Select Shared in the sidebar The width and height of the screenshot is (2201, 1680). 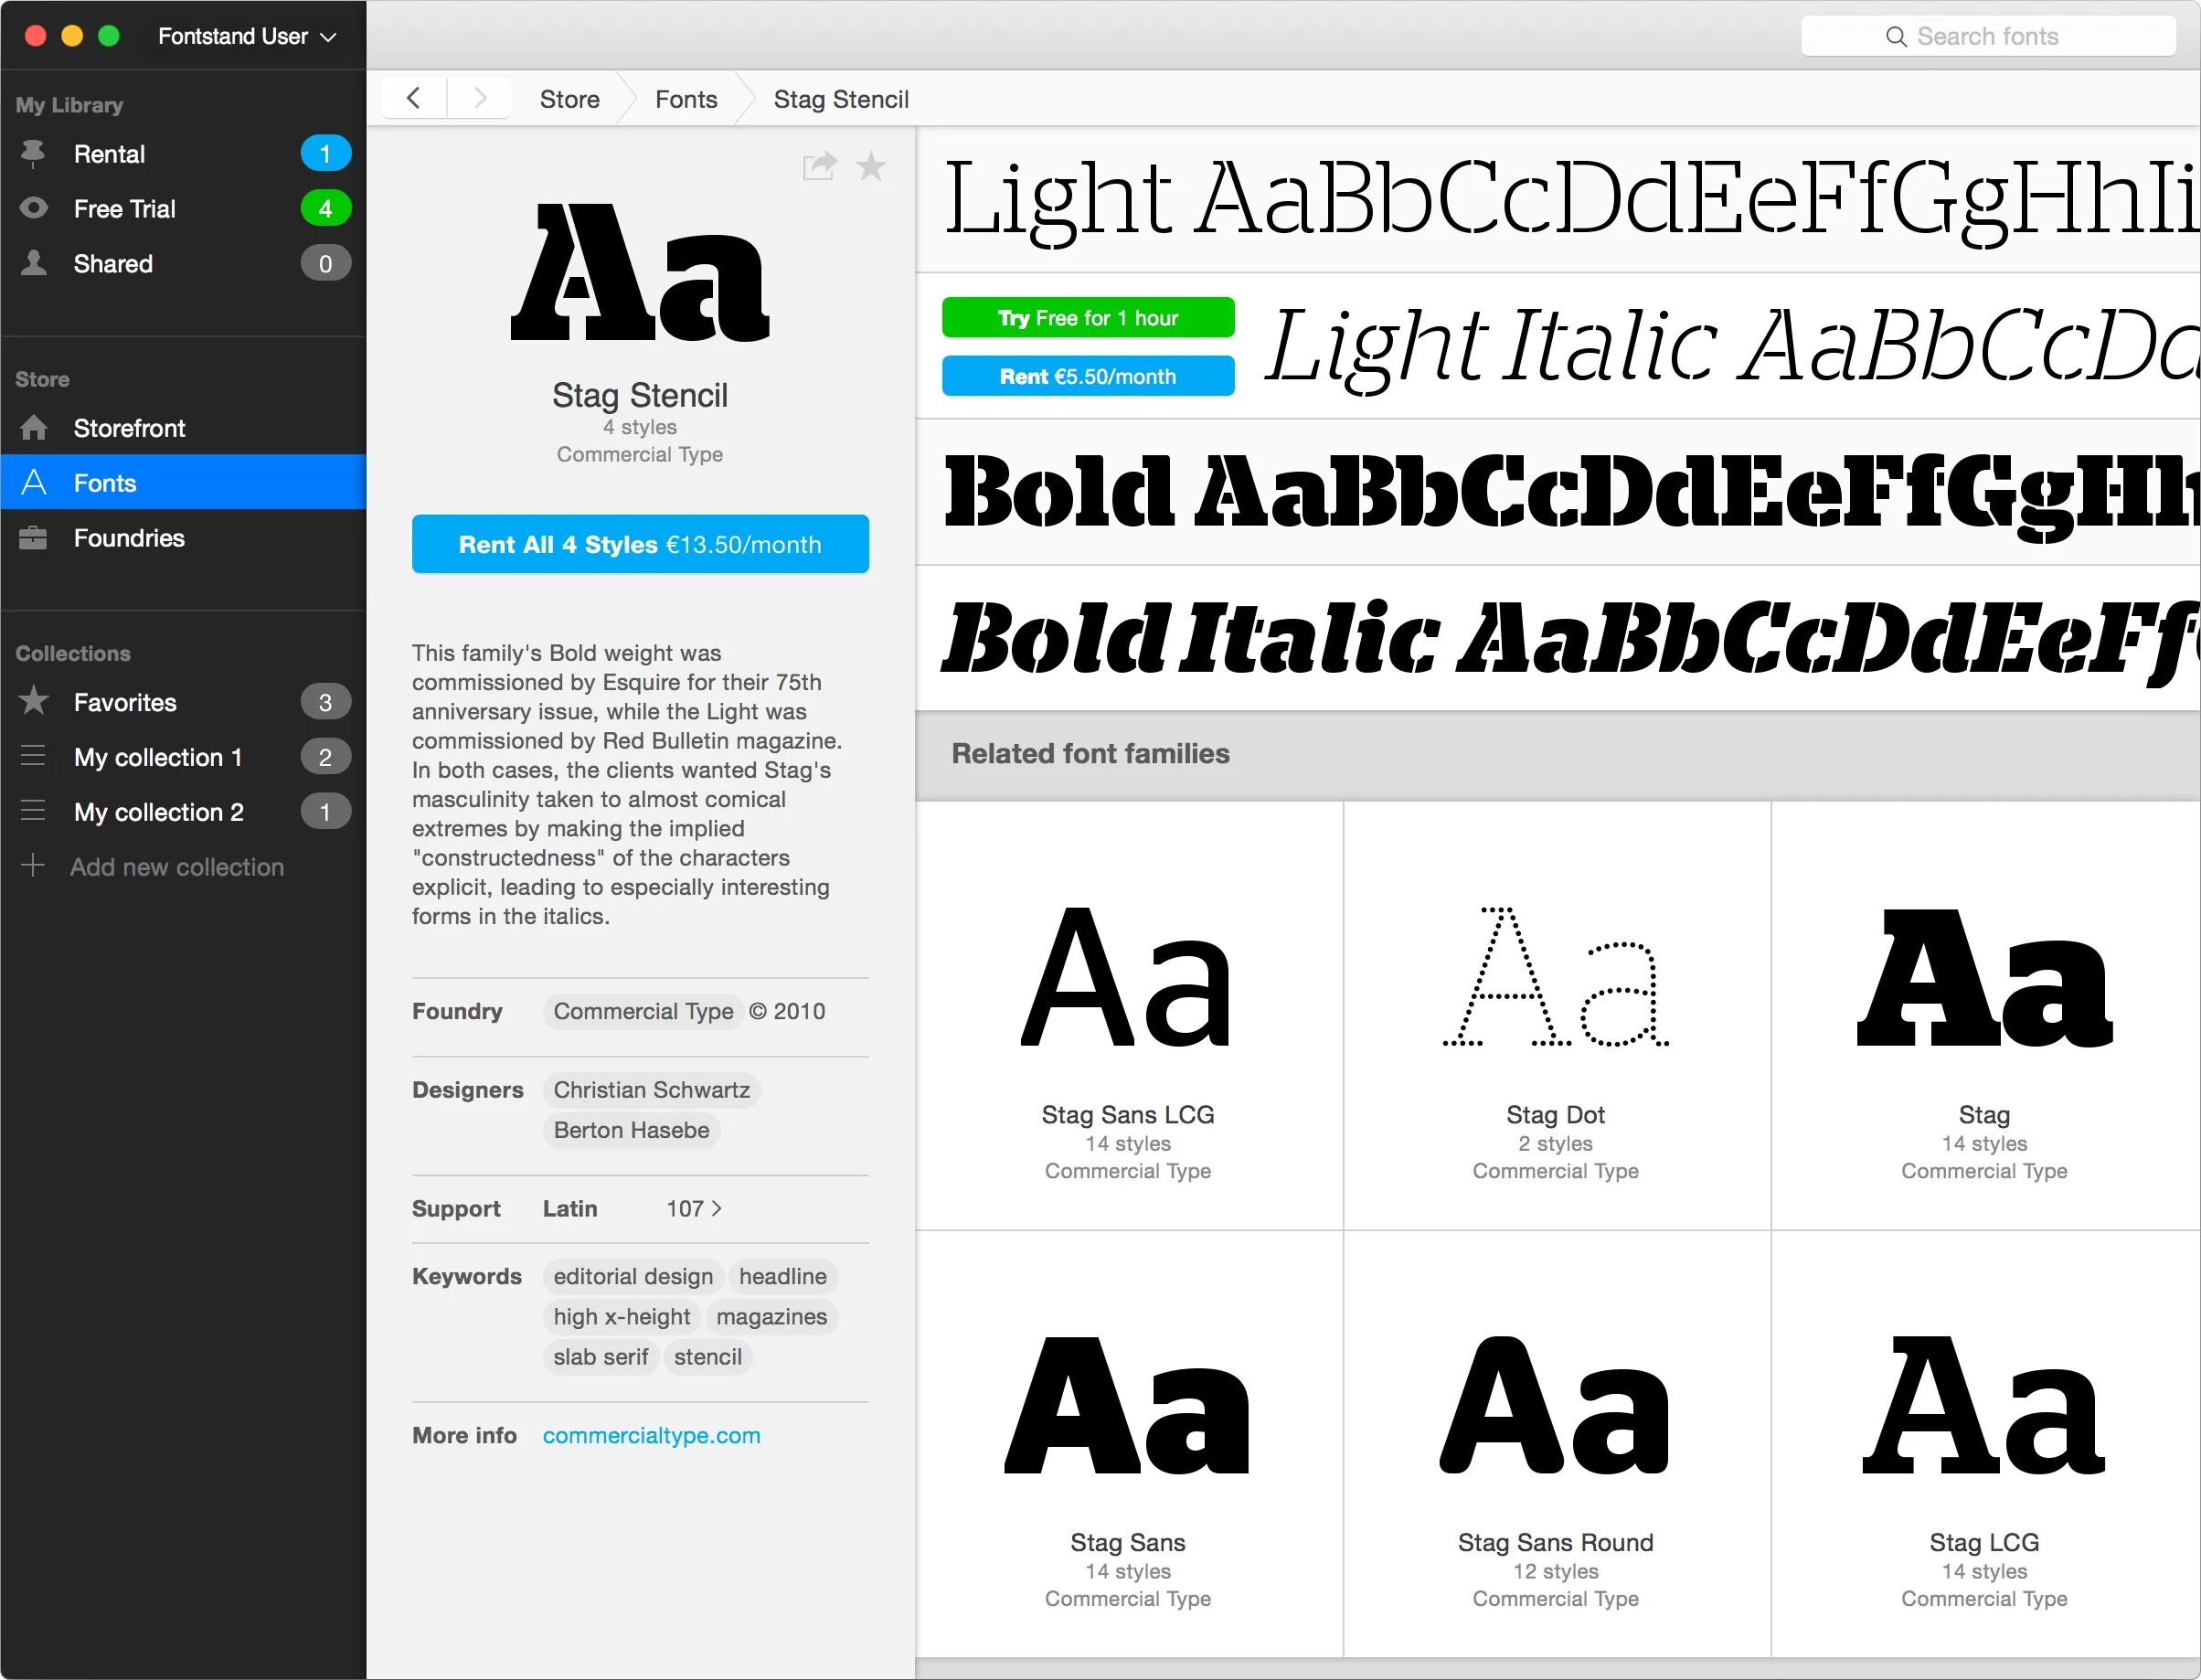[x=183, y=263]
